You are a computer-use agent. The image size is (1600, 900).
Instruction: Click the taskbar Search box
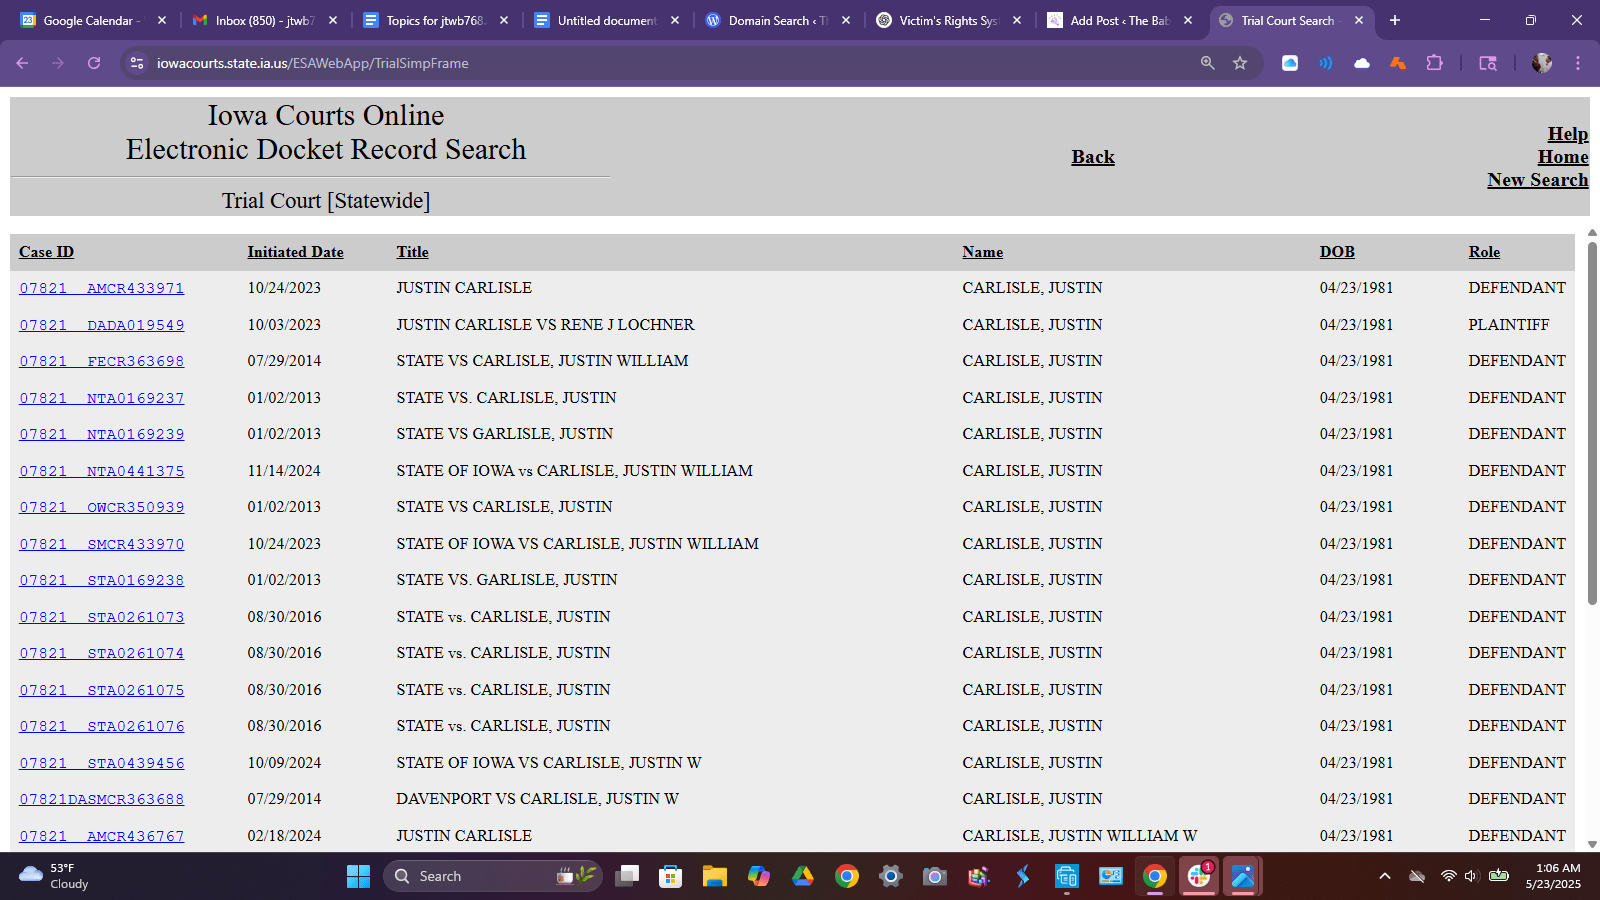(493, 877)
